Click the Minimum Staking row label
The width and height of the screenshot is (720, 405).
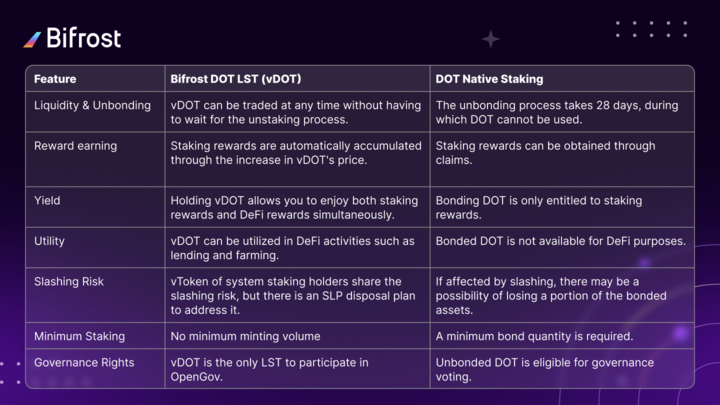[x=79, y=336]
